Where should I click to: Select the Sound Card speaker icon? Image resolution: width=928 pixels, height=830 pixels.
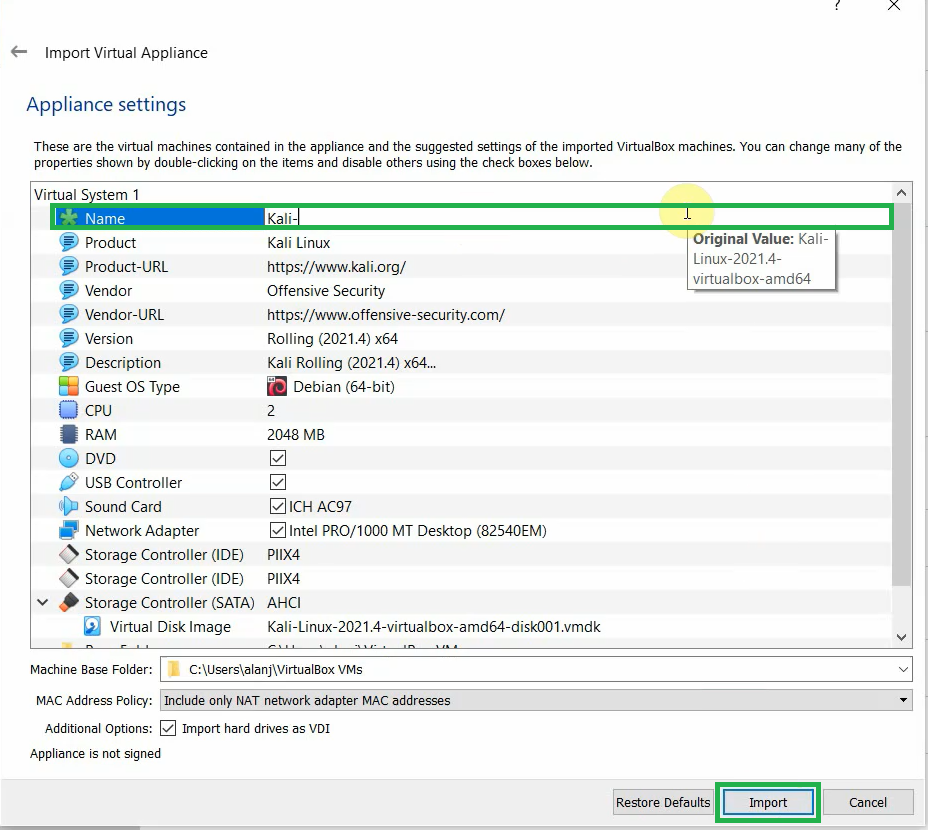point(67,506)
